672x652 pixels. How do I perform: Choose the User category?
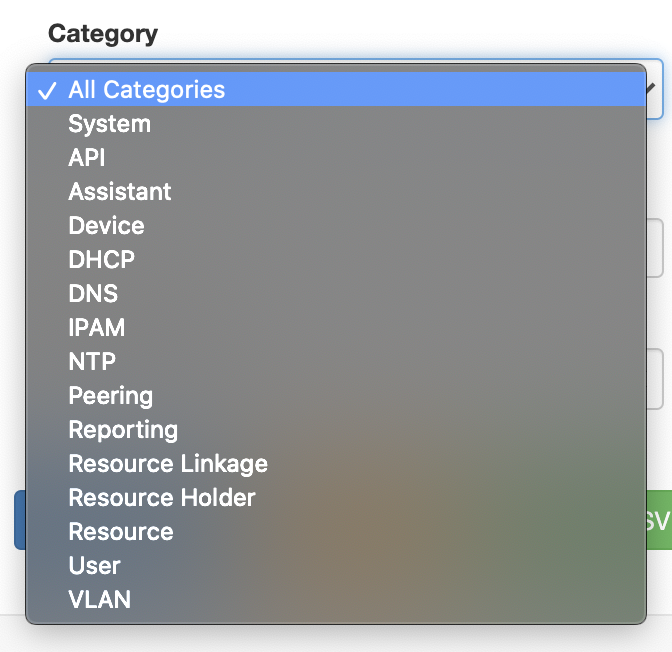[x=94, y=566]
